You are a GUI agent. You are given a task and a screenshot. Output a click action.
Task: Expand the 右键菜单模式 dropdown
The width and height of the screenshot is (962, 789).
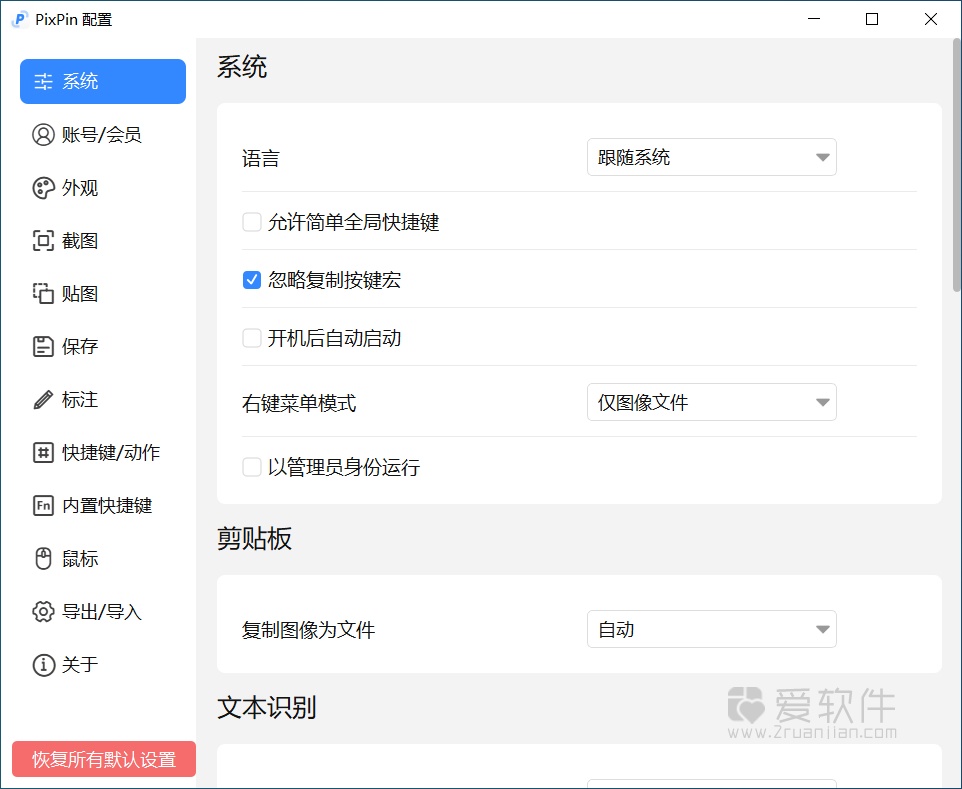pyautogui.click(x=711, y=402)
